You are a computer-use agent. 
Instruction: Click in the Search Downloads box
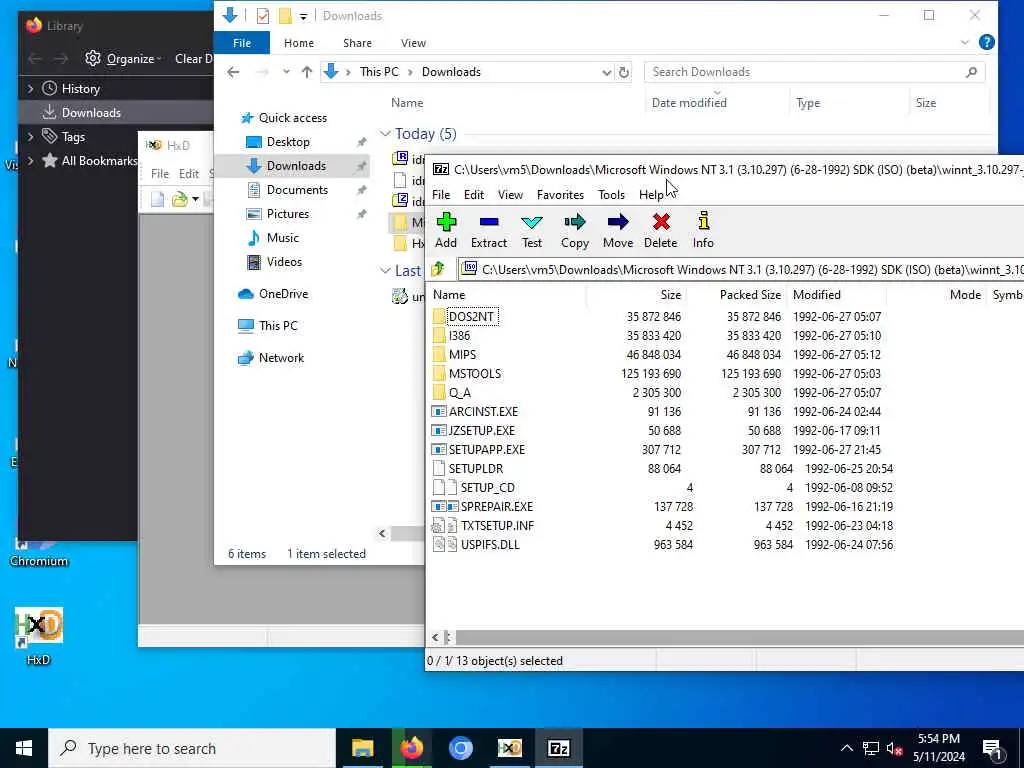click(x=814, y=72)
